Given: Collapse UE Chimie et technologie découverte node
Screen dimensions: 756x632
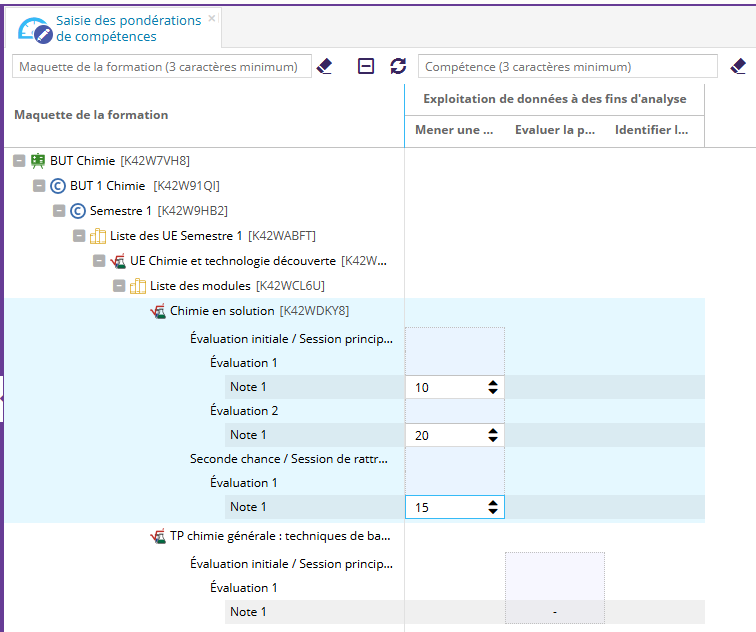Looking at the screenshot, I should (99, 261).
